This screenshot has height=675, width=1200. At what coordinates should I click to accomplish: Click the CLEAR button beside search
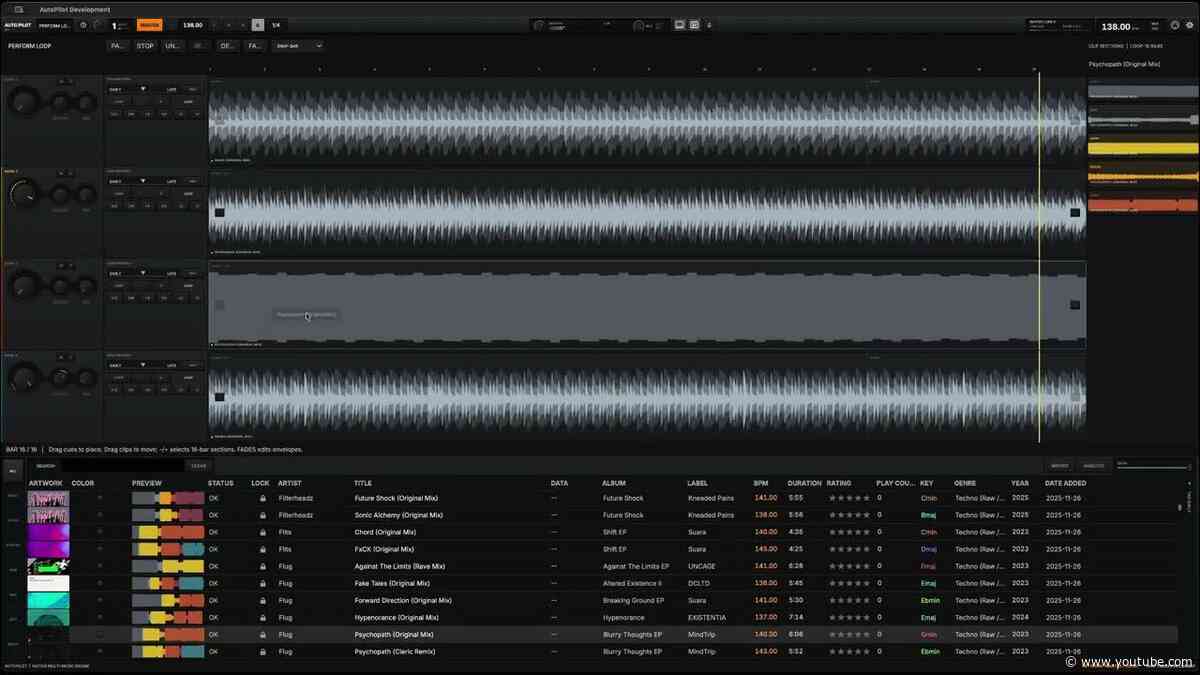199,465
